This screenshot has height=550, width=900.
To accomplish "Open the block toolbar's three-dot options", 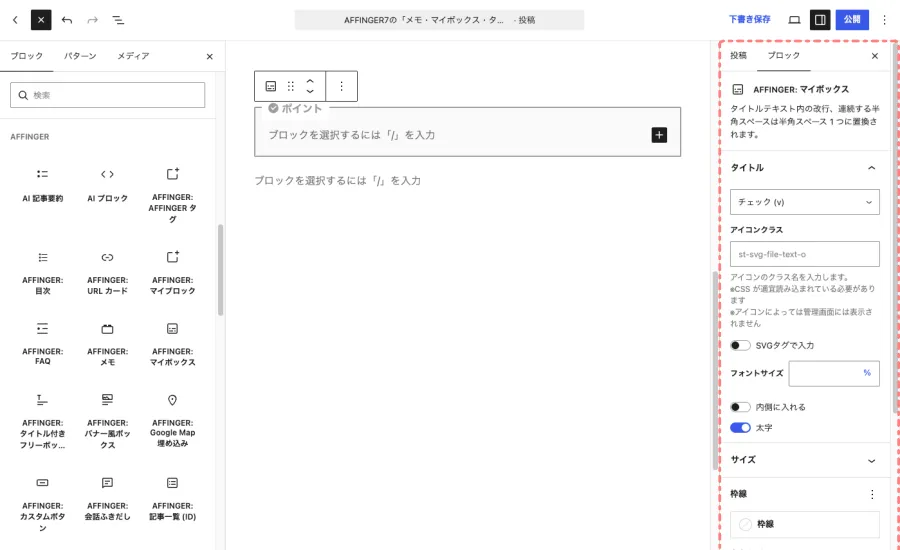I will tap(341, 86).
